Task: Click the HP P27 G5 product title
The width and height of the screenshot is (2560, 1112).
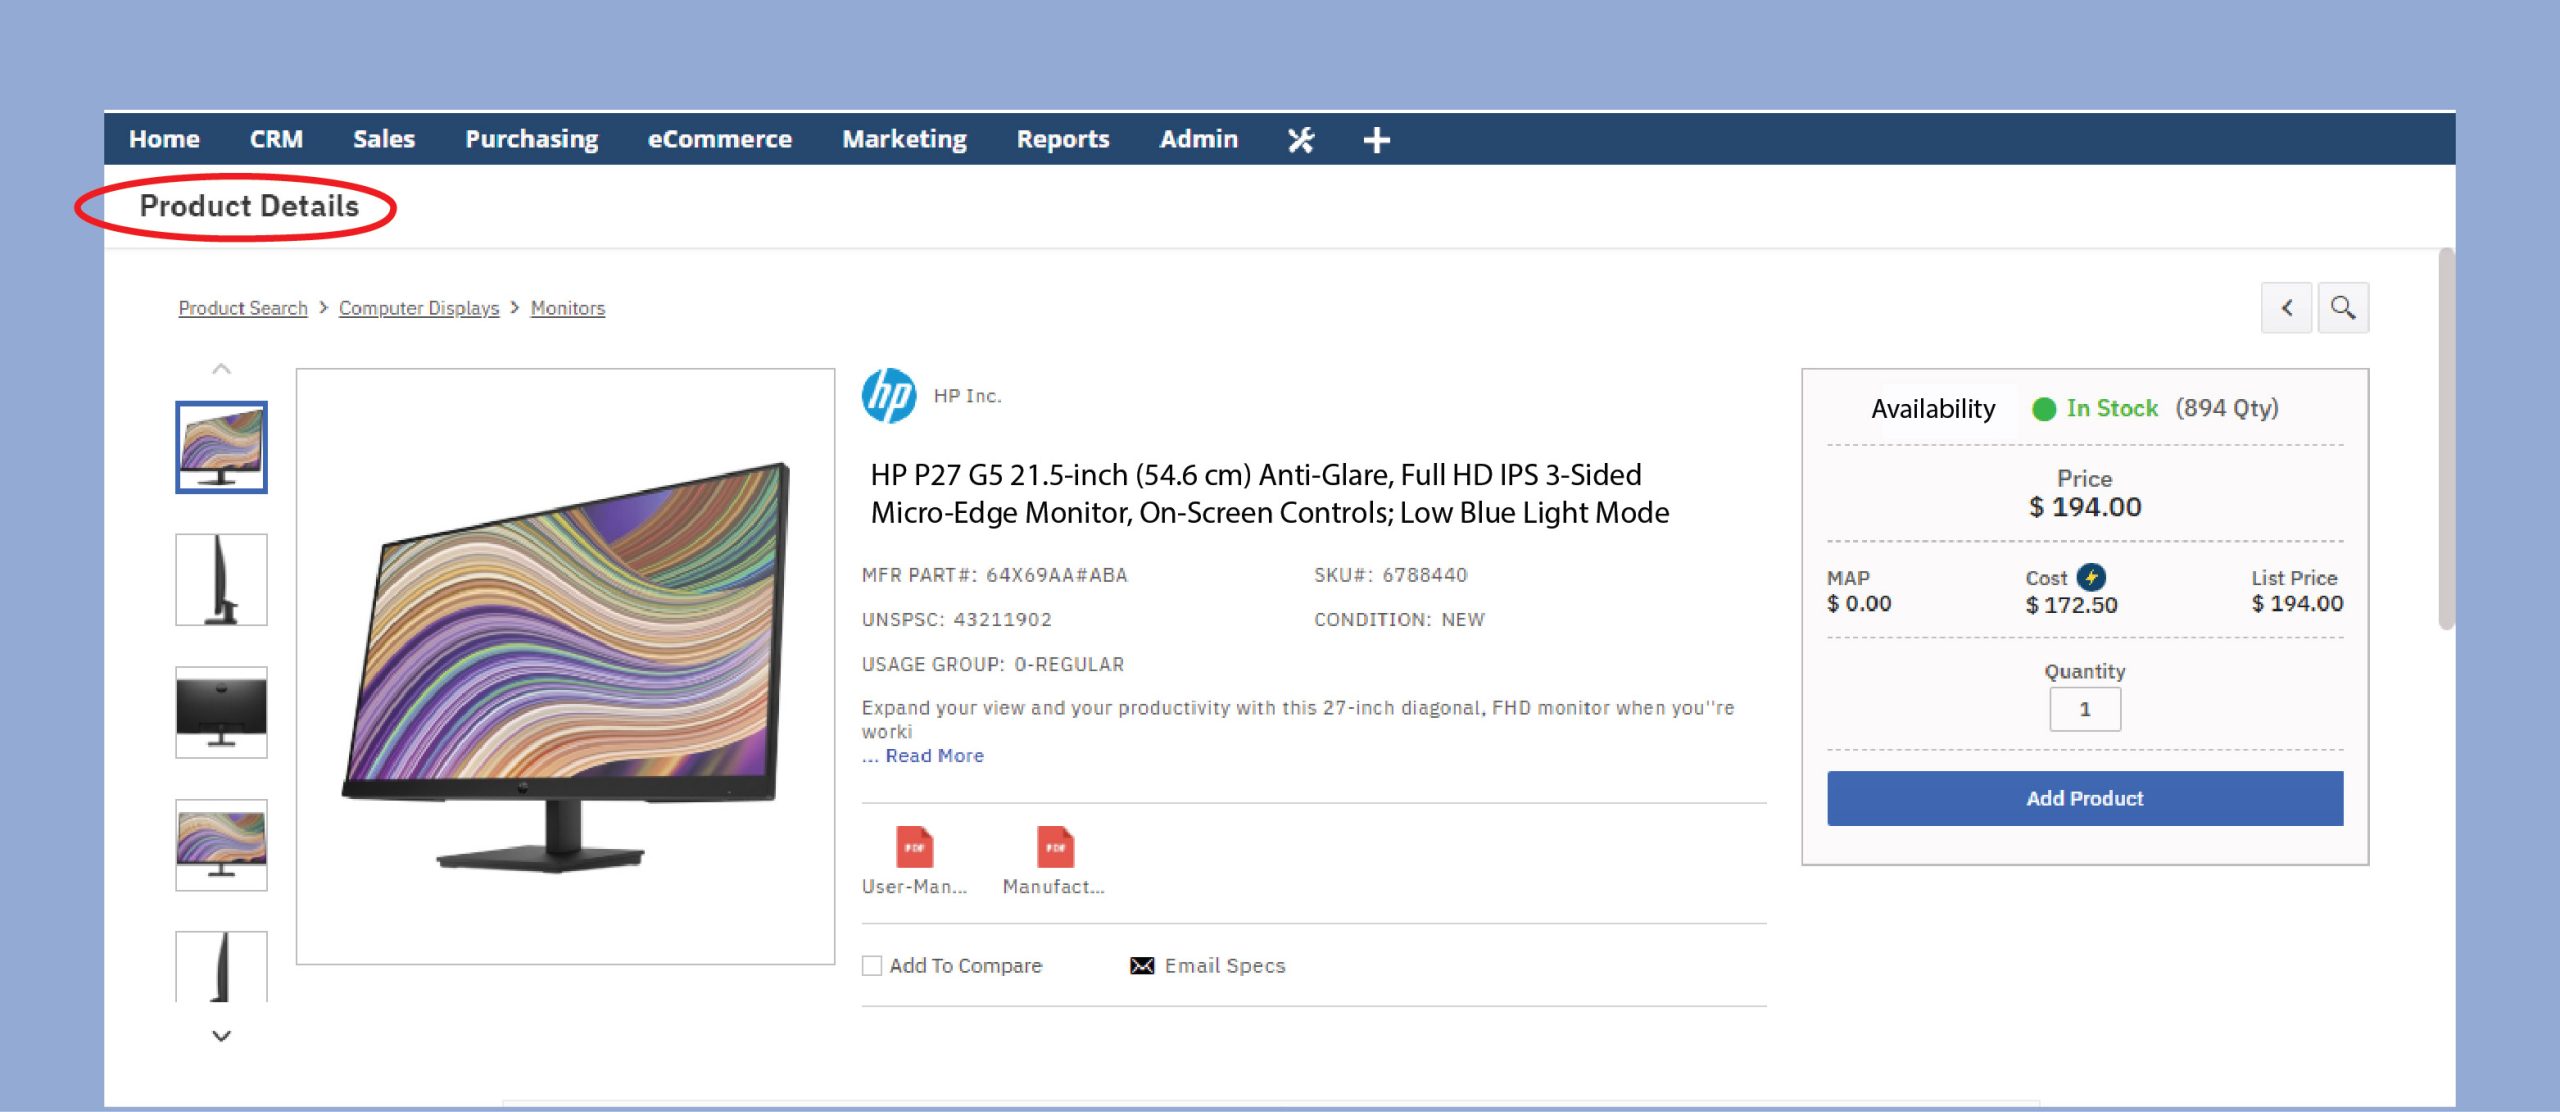Action: tap(1269, 493)
